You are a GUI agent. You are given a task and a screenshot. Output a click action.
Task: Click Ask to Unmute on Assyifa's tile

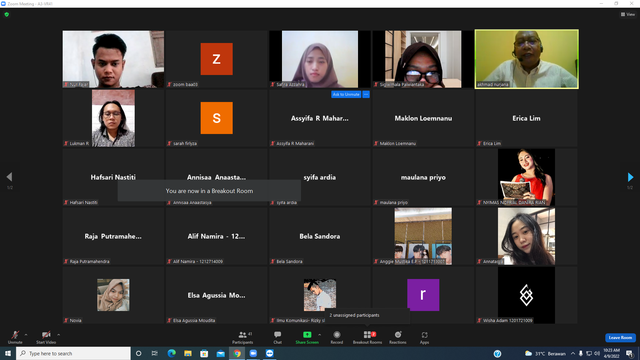[x=346, y=94]
